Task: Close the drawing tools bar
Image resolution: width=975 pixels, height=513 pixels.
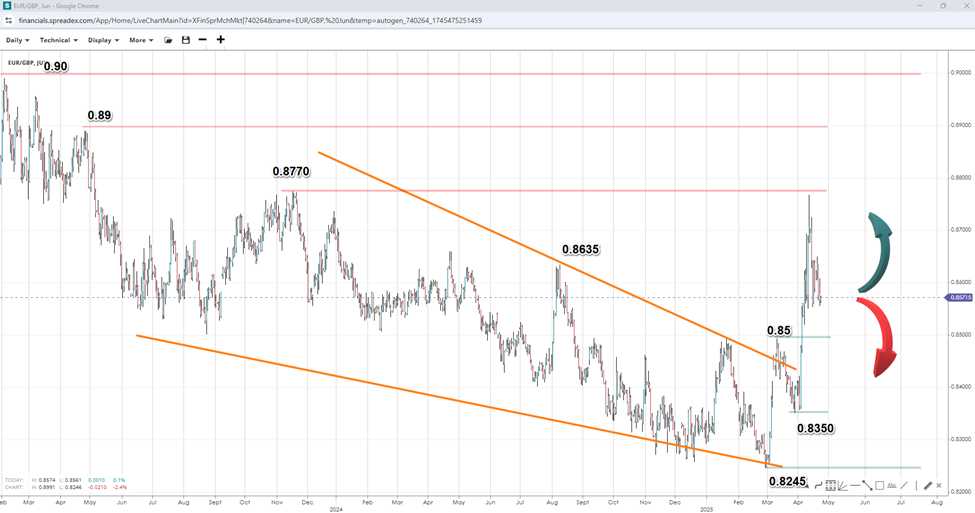Action: click(939, 485)
